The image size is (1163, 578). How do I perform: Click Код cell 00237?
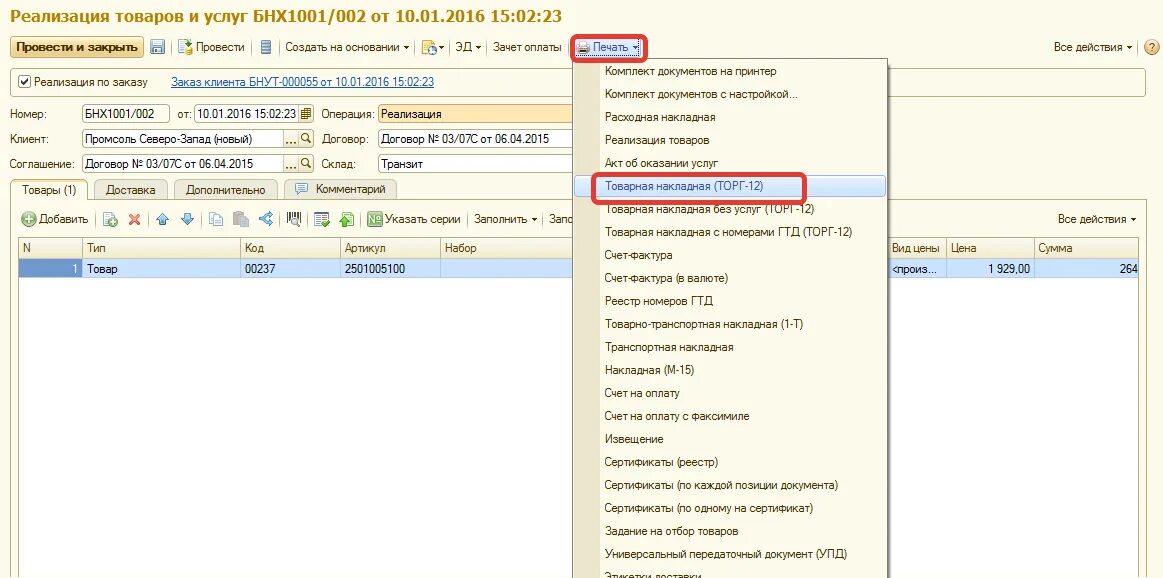pos(290,269)
